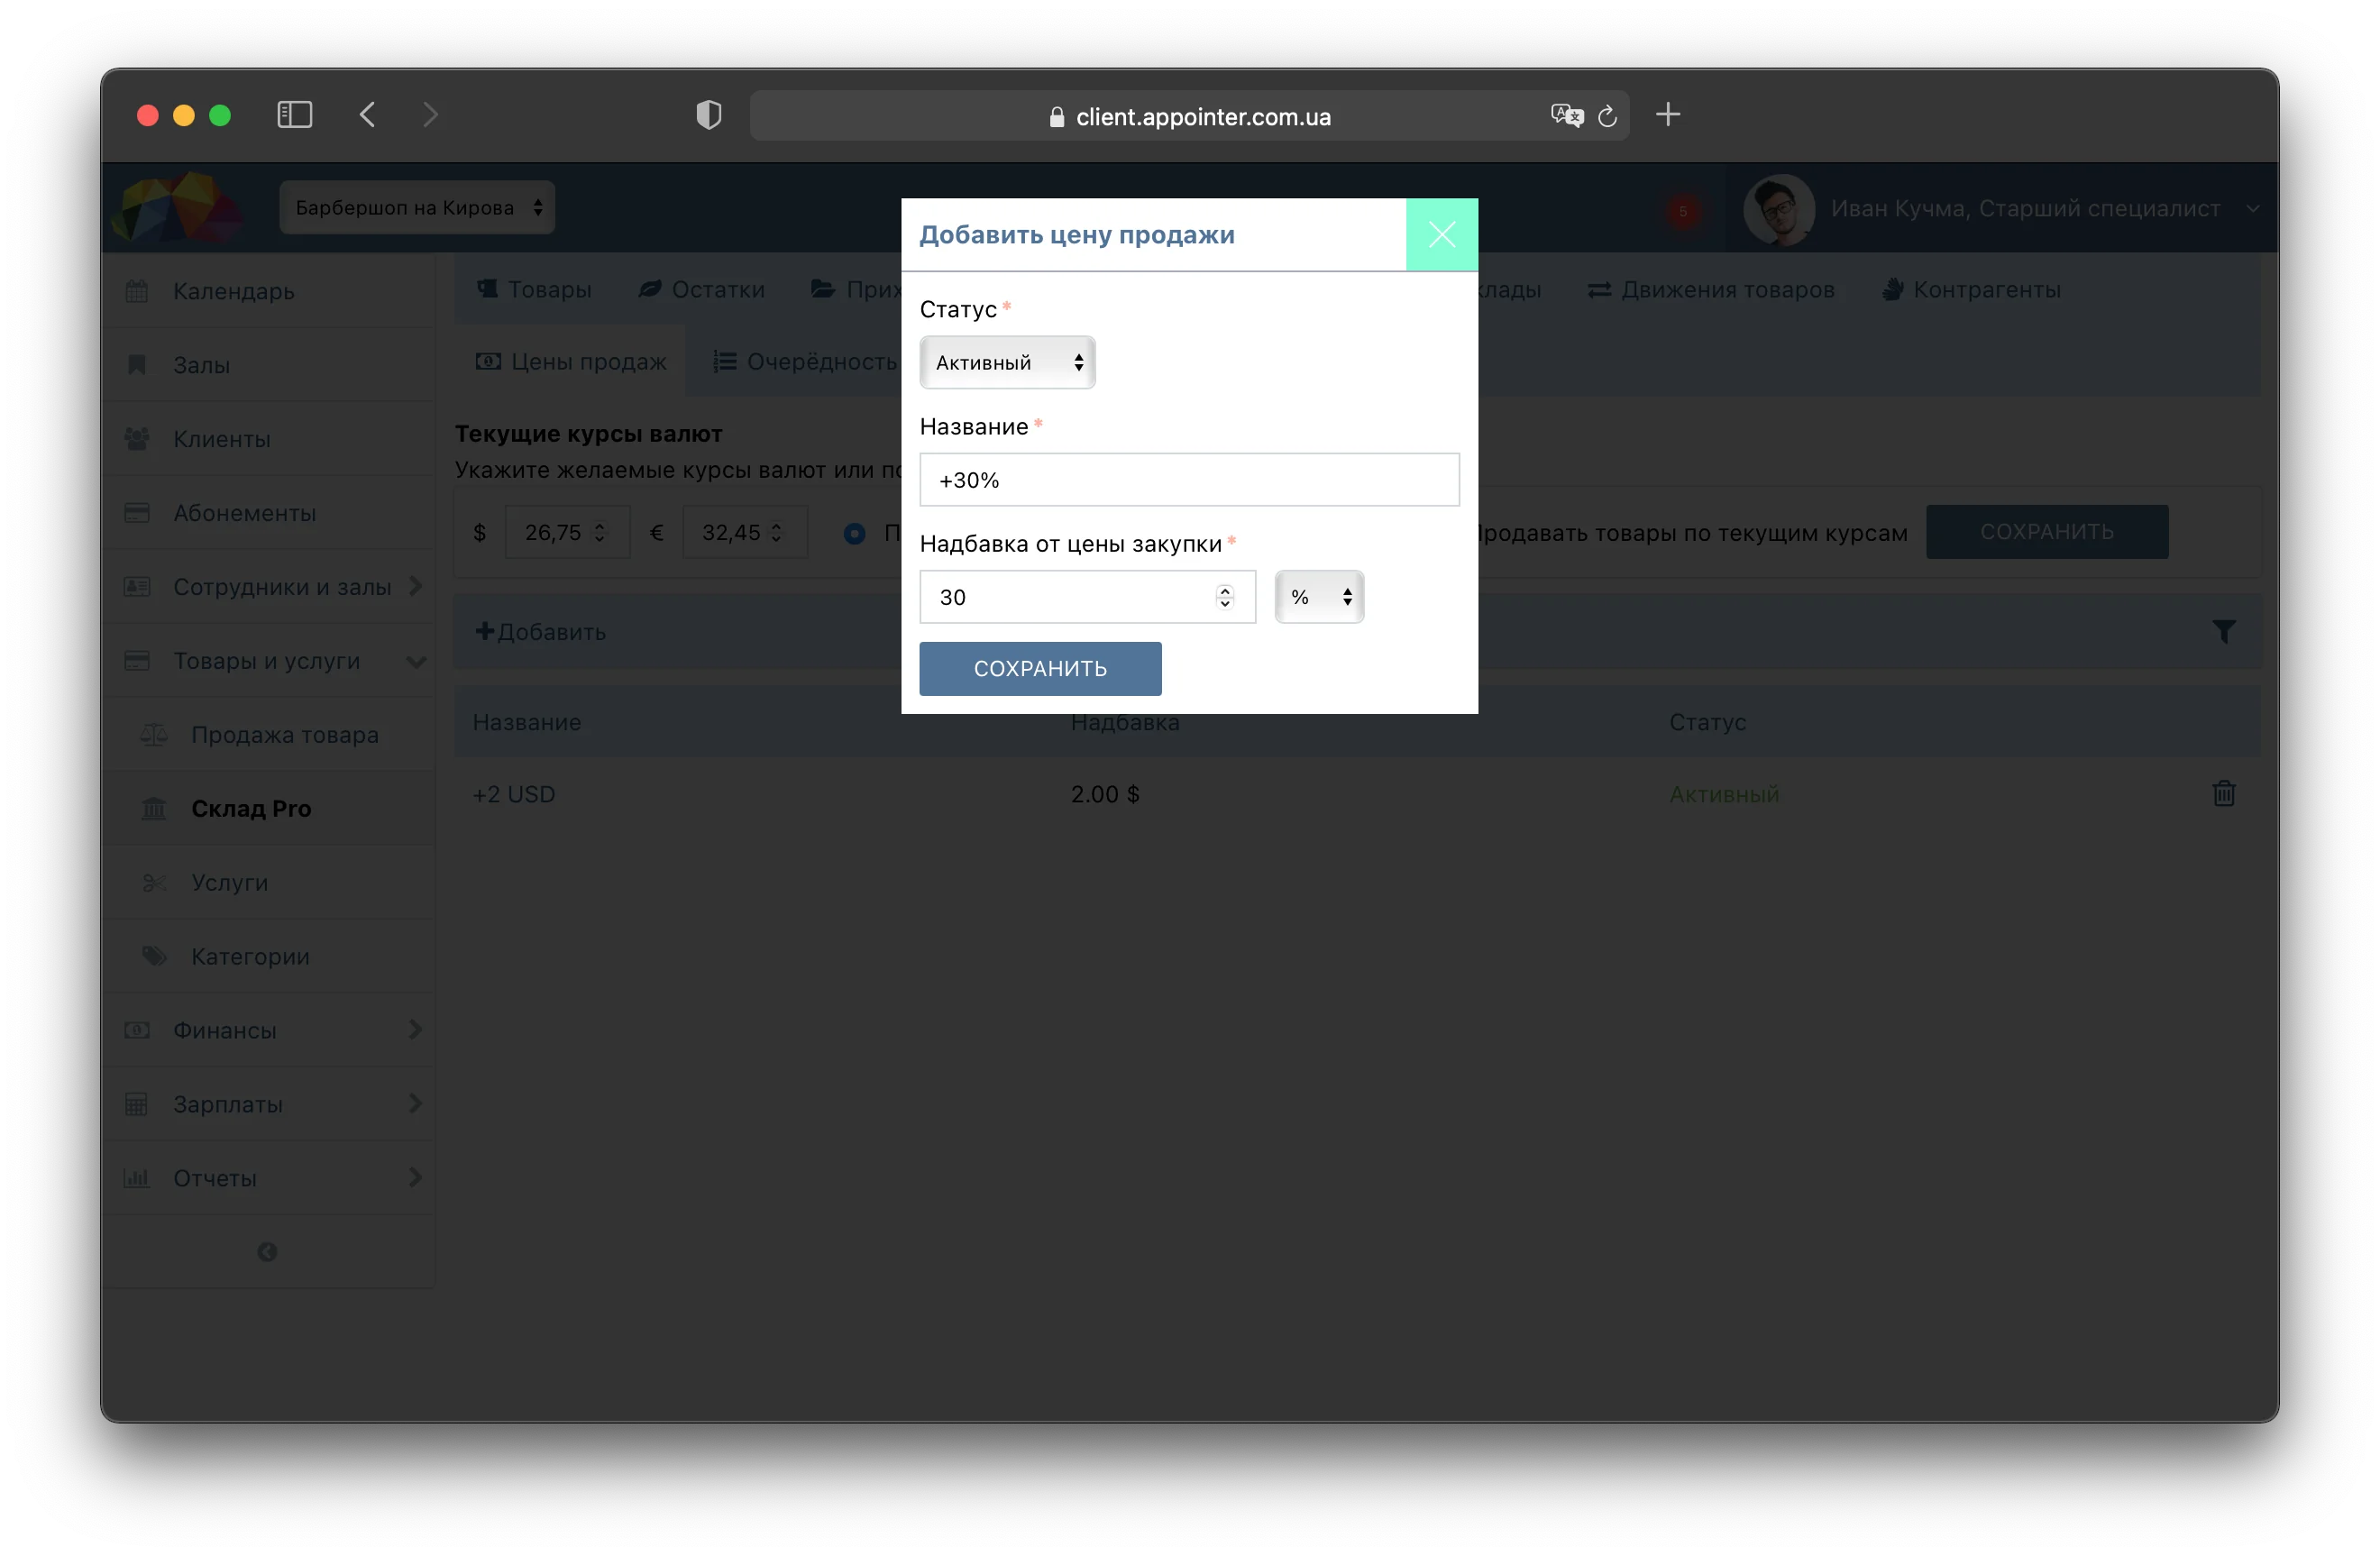Click the Залы bookmark icon
The height and width of the screenshot is (1556, 2380).
pyautogui.click(x=137, y=365)
